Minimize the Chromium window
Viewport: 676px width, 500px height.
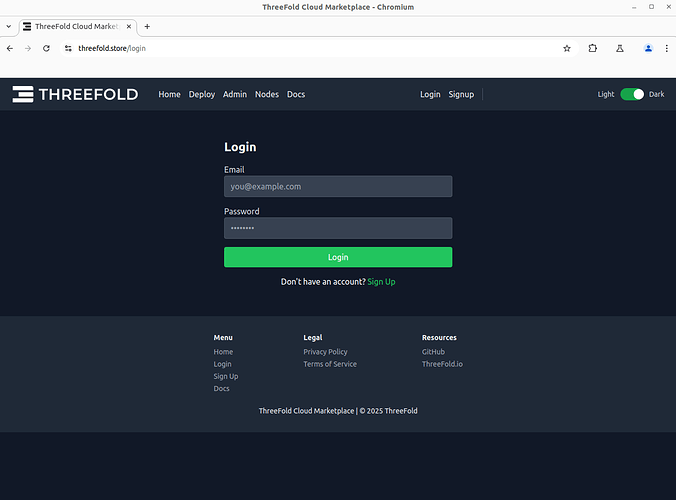point(634,7)
